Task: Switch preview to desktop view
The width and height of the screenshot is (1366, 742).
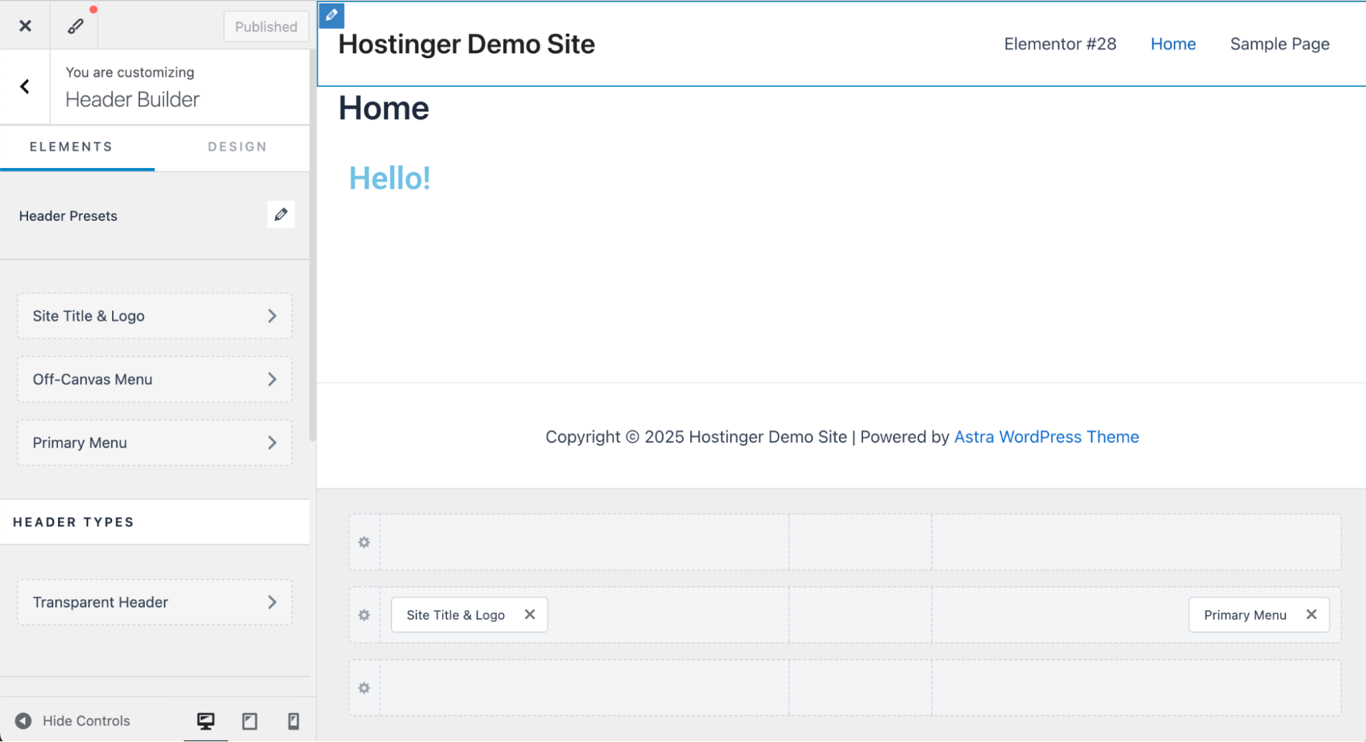Action: pyautogui.click(x=205, y=719)
